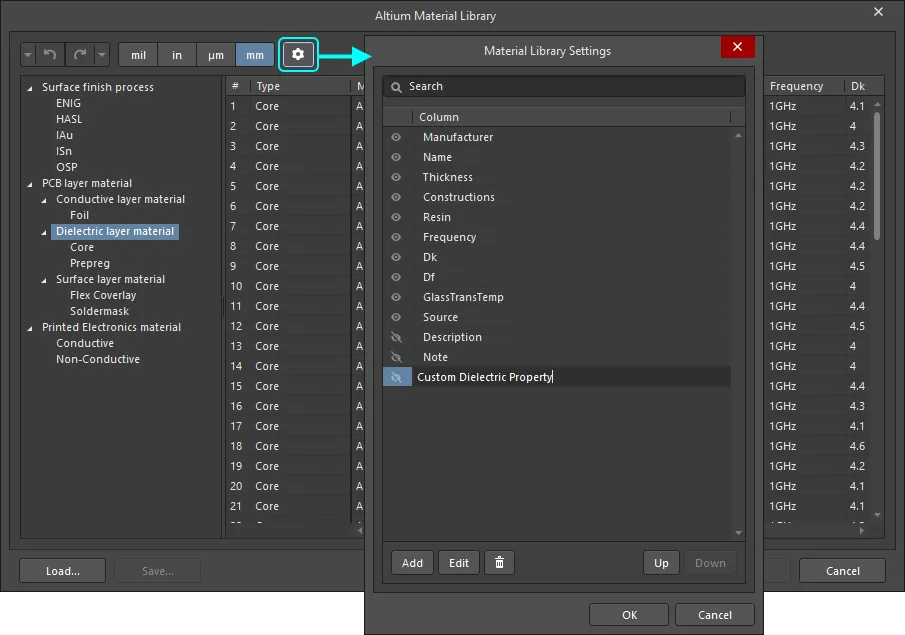Collapse the Surface finish process tree node
905x635 pixels.
point(30,88)
